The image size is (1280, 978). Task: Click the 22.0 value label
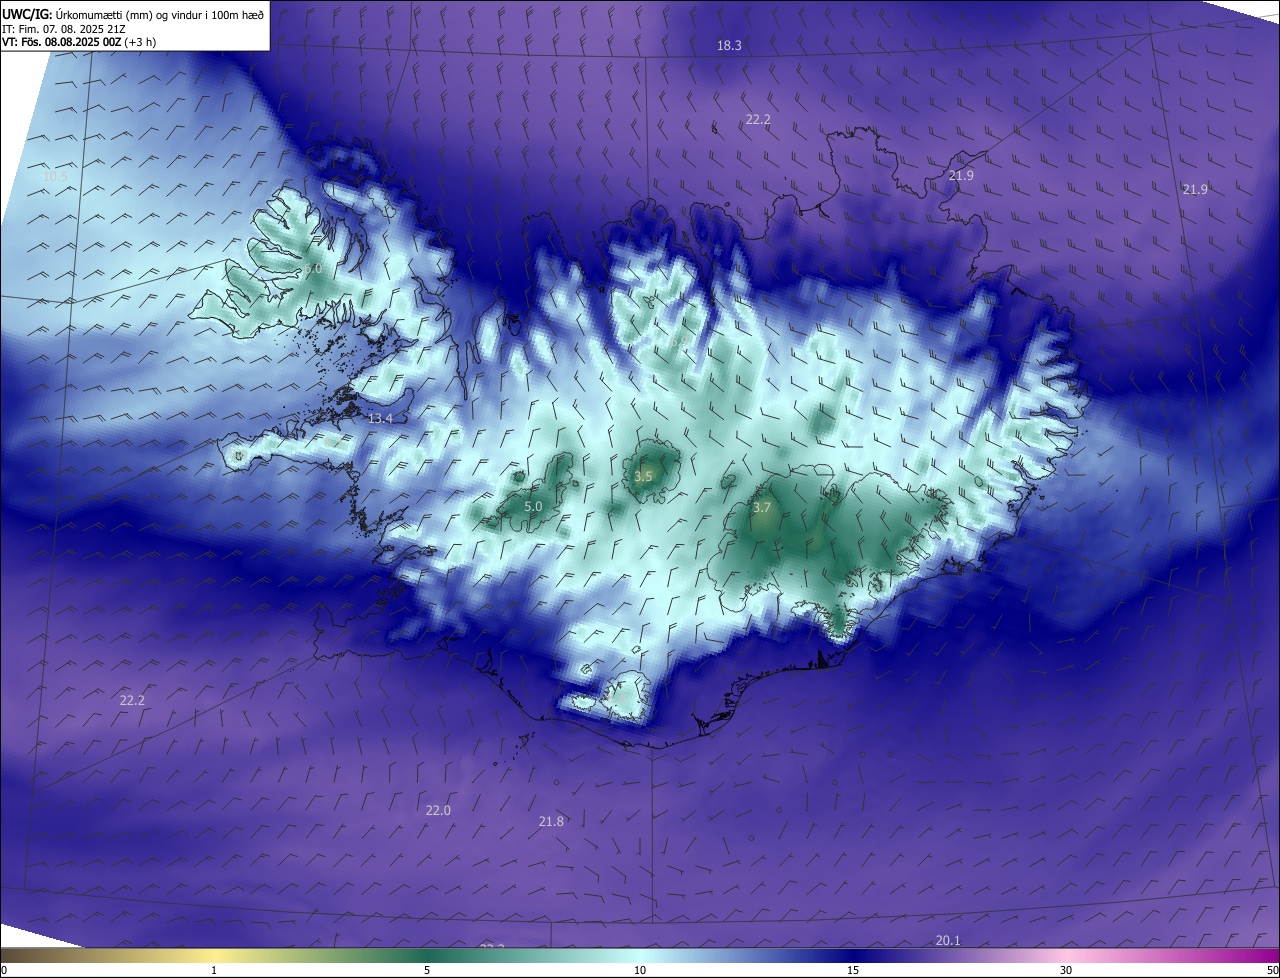(x=438, y=810)
